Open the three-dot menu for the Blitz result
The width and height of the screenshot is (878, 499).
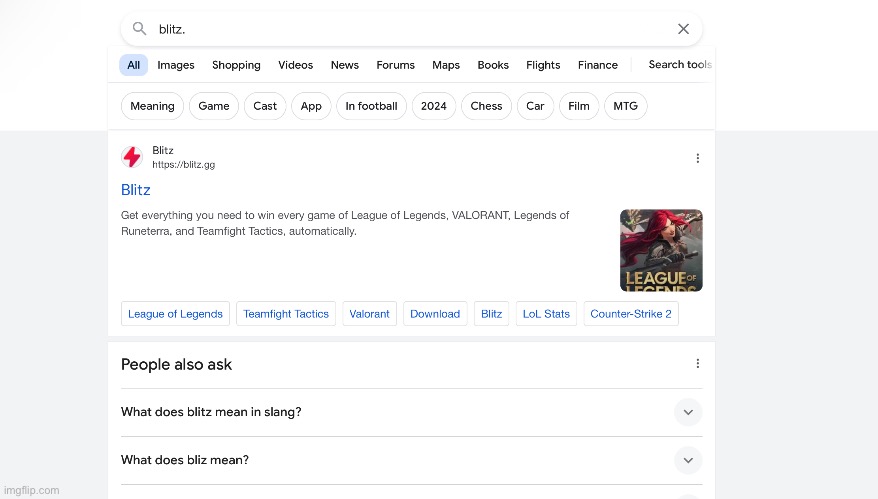pos(697,158)
